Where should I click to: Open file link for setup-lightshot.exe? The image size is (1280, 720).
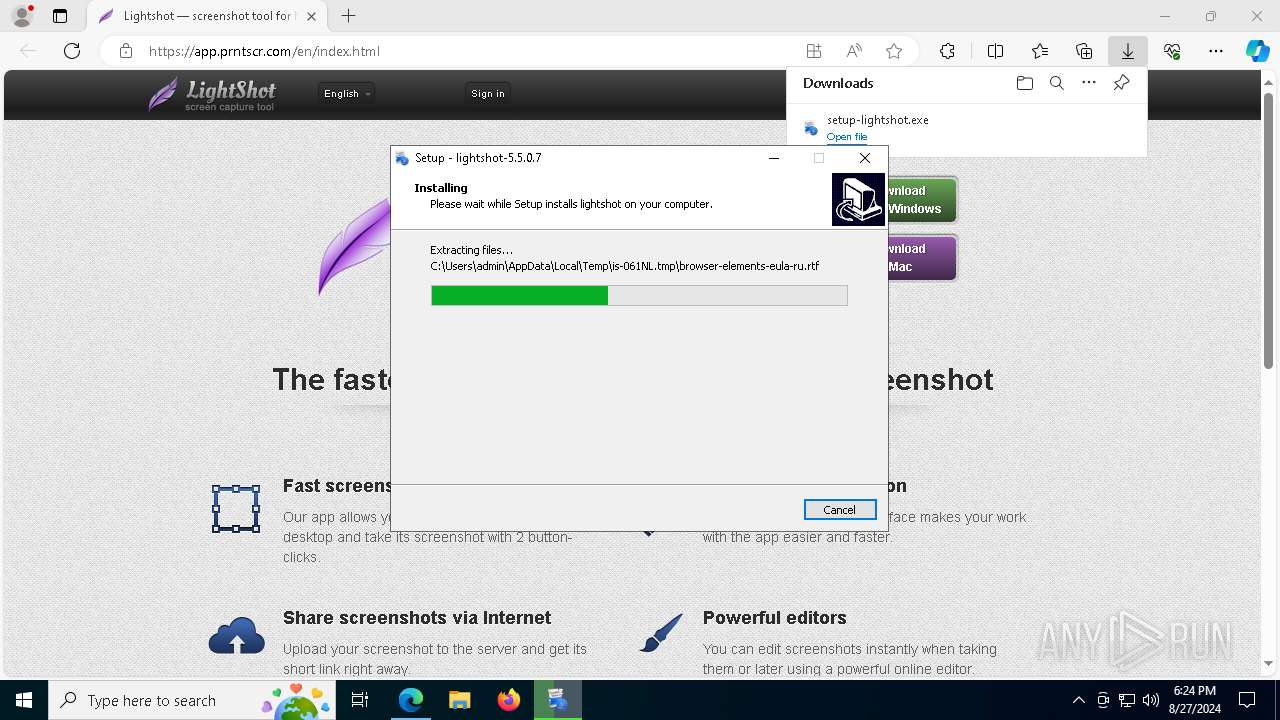[x=847, y=137]
